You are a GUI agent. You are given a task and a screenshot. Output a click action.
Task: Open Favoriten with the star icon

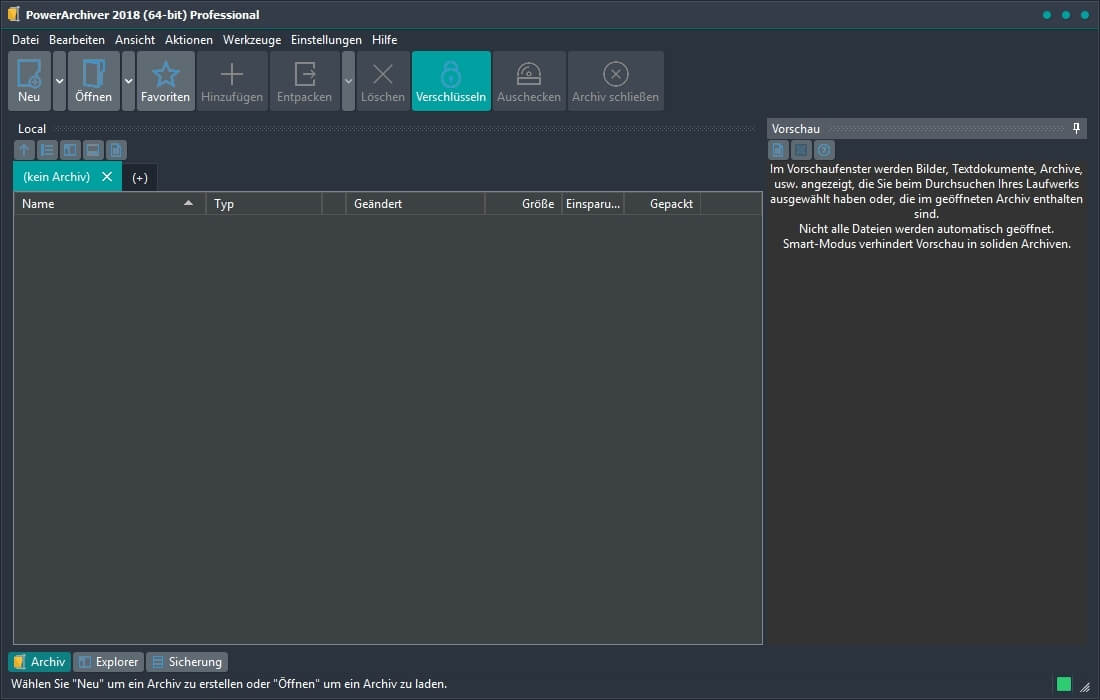165,75
